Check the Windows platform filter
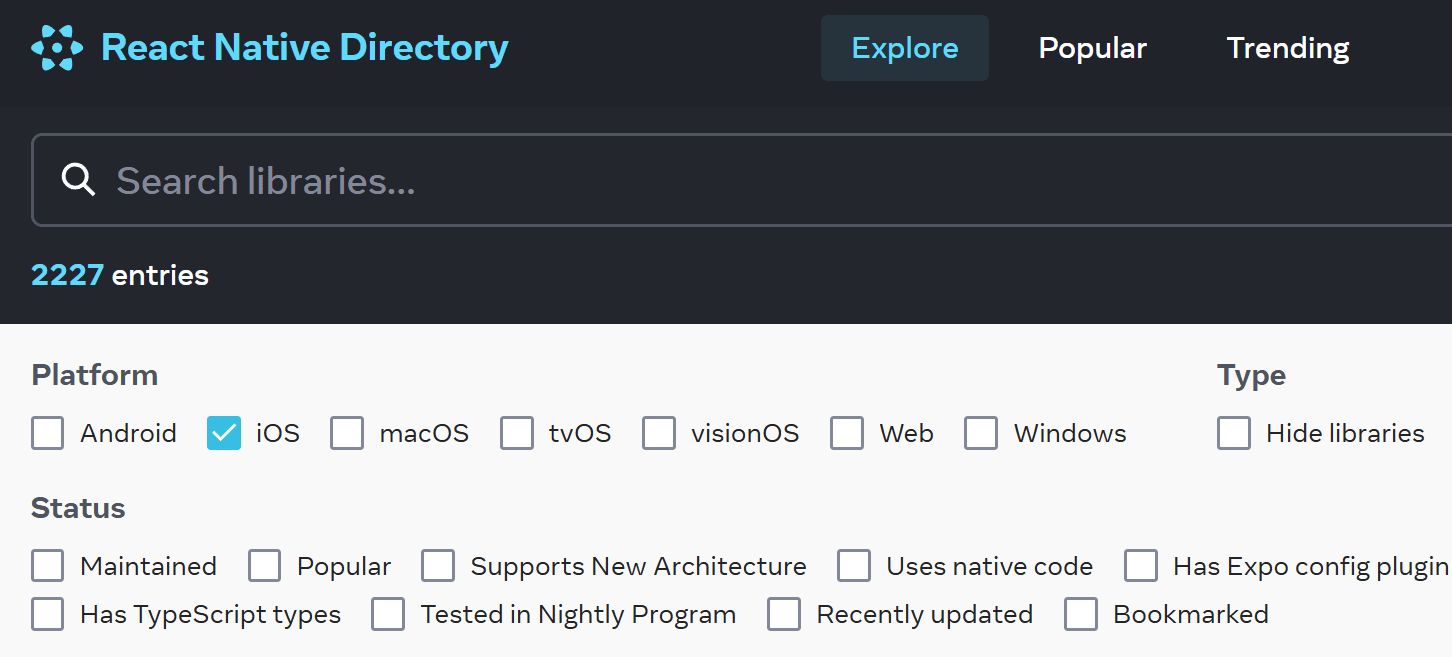This screenshot has width=1452, height=657. (981, 433)
